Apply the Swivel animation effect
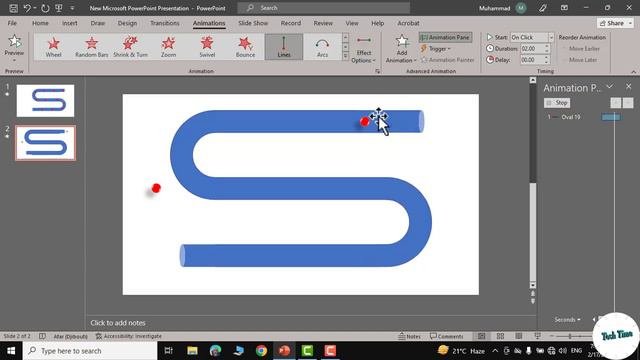Image resolution: width=640 pixels, height=360 pixels. pyautogui.click(x=207, y=47)
